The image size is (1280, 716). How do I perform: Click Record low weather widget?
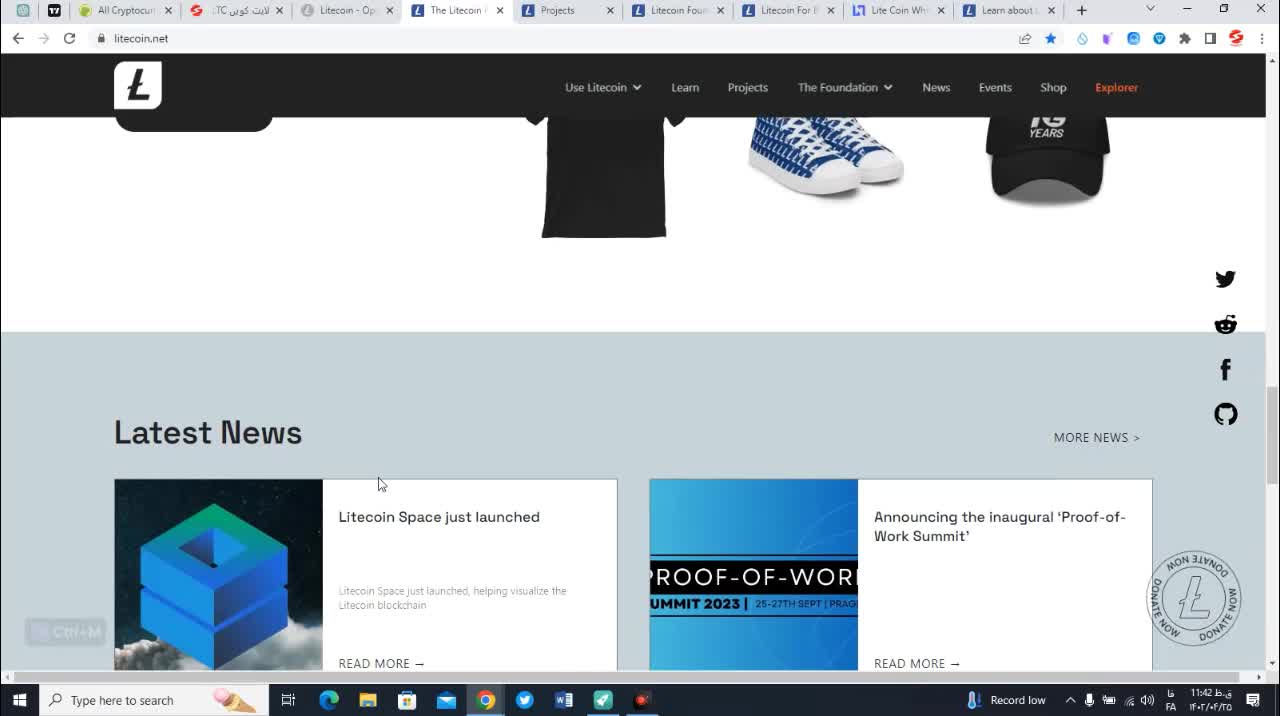point(1007,700)
